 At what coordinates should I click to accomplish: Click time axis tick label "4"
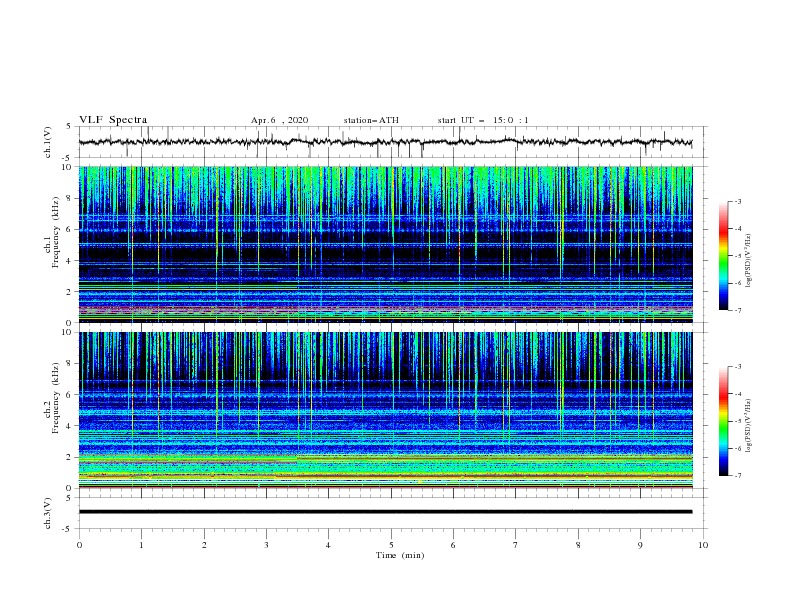click(x=328, y=545)
